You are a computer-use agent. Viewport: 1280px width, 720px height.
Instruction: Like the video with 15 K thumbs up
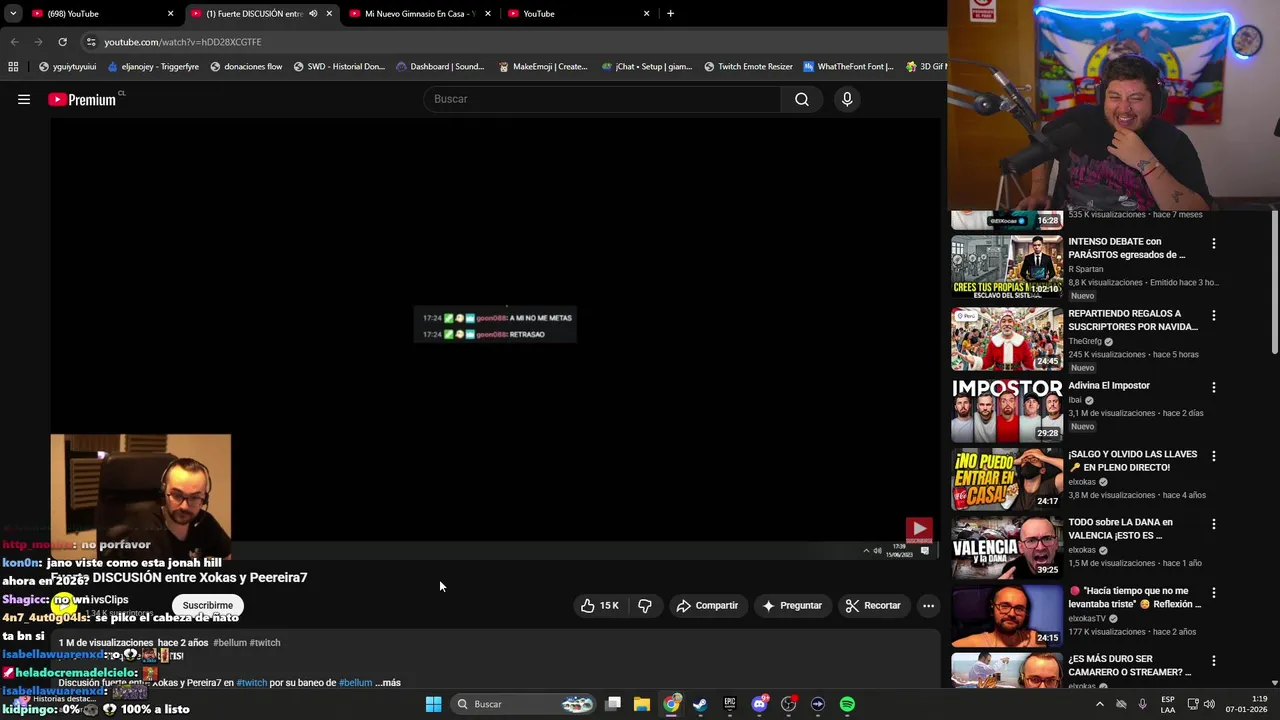tap(600, 605)
